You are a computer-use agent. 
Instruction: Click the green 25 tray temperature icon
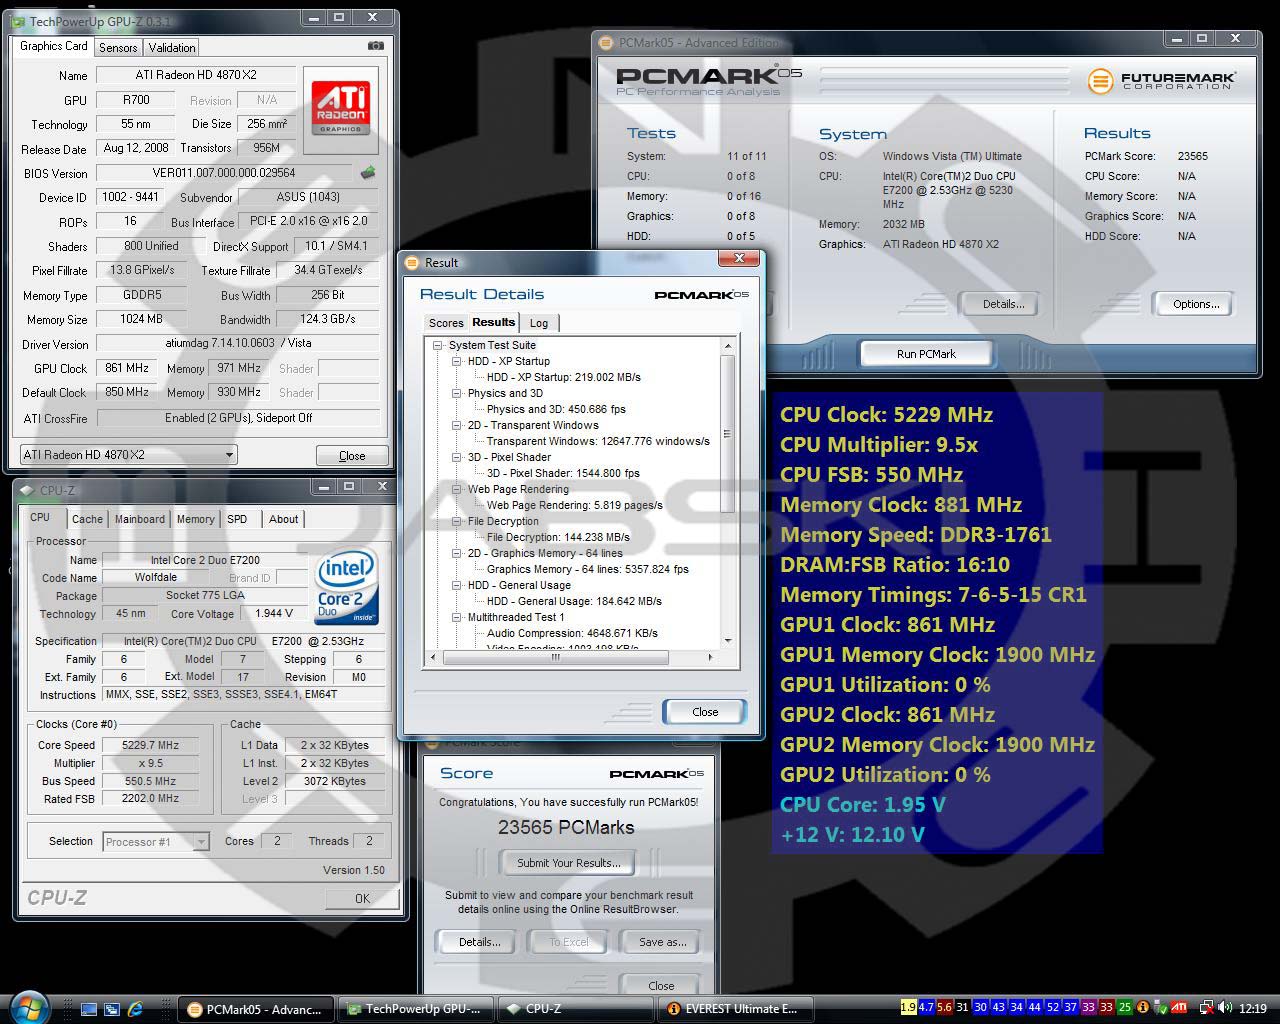tap(1124, 1008)
